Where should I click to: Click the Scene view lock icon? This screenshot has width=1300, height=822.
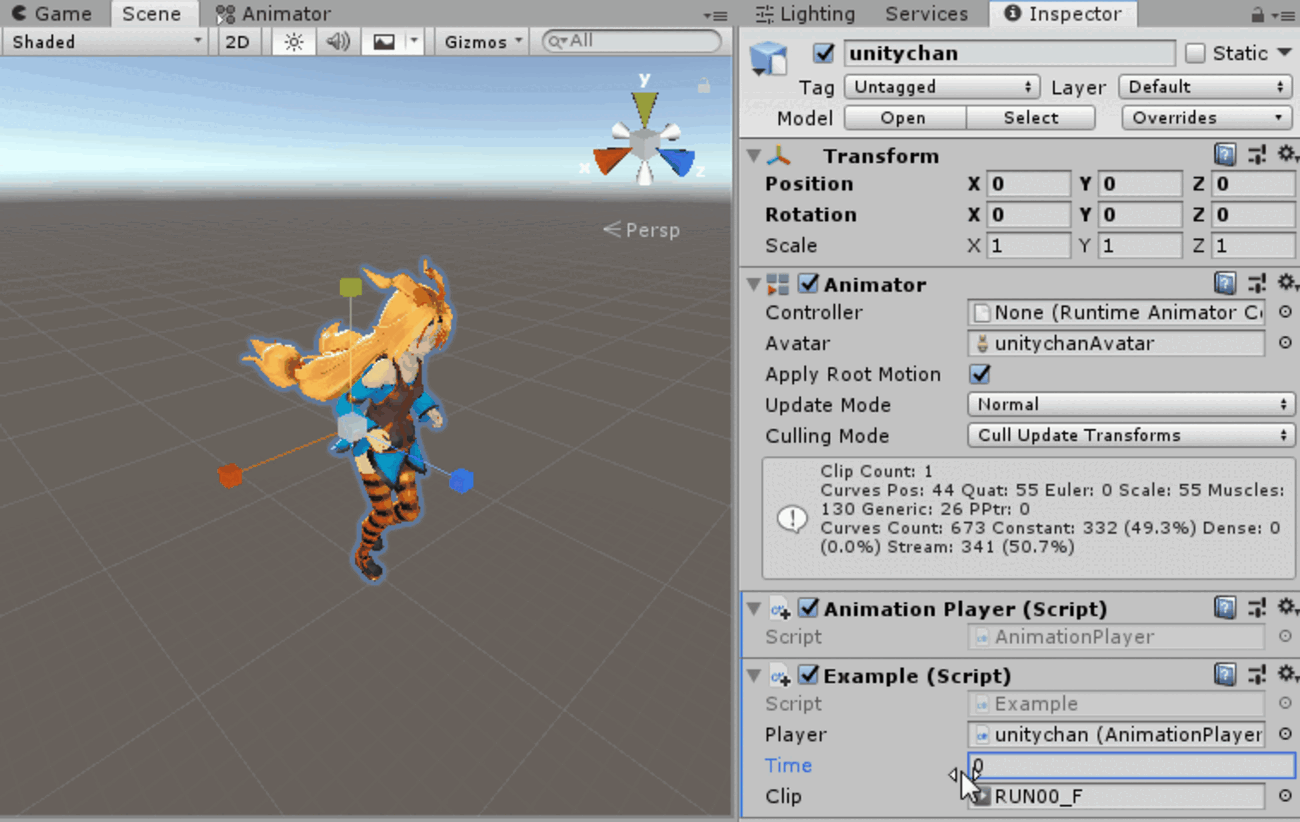704,86
